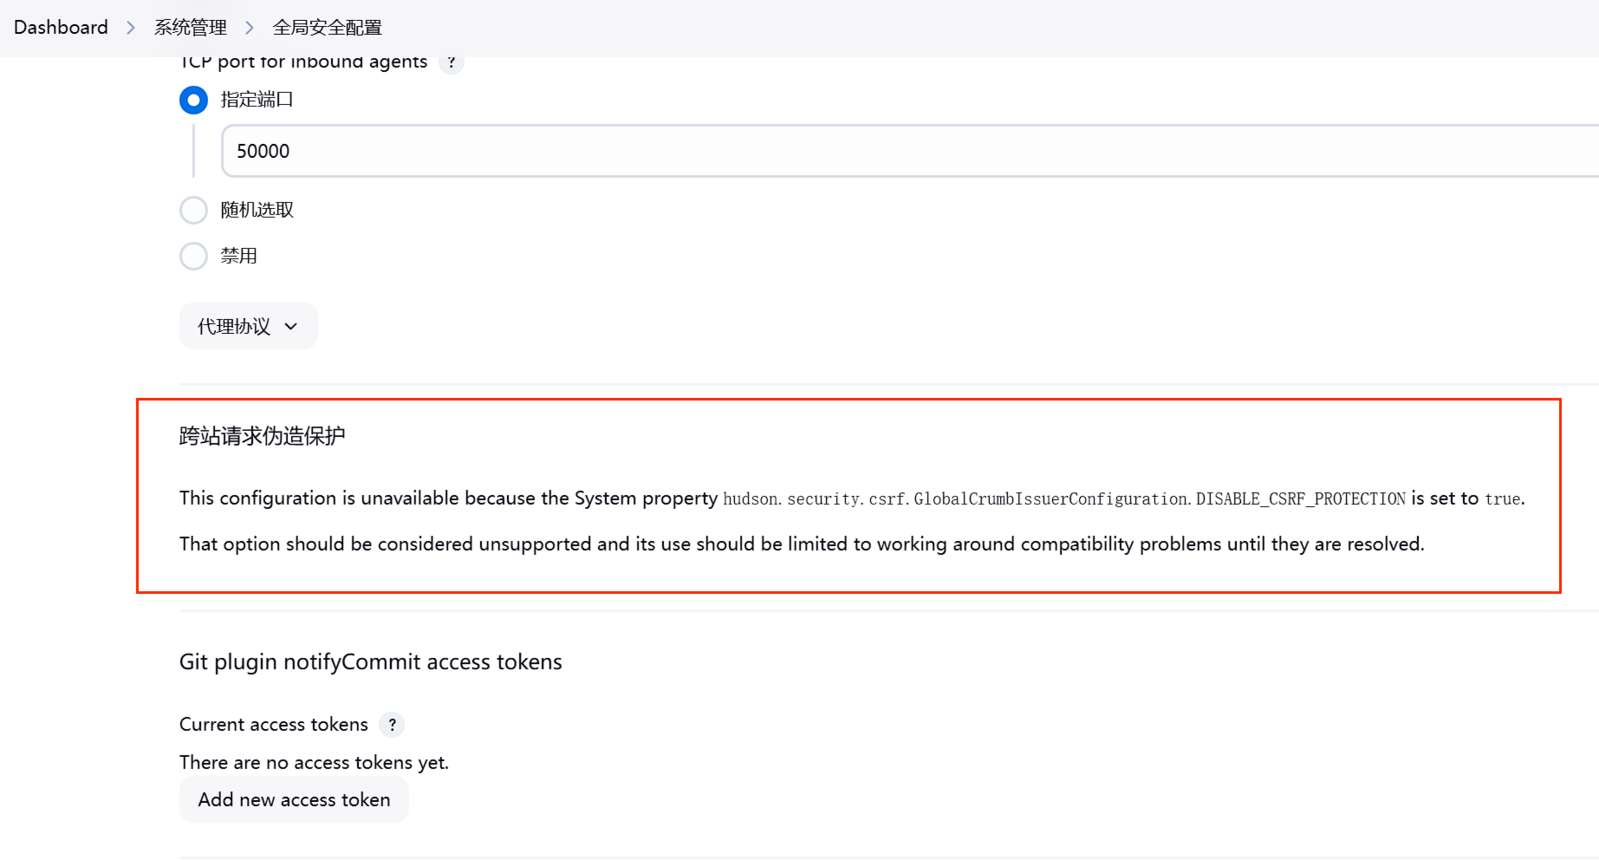Screen dimensions: 1599x860
Task: Open the Dashboard breadcrumb link
Action: coord(61,28)
